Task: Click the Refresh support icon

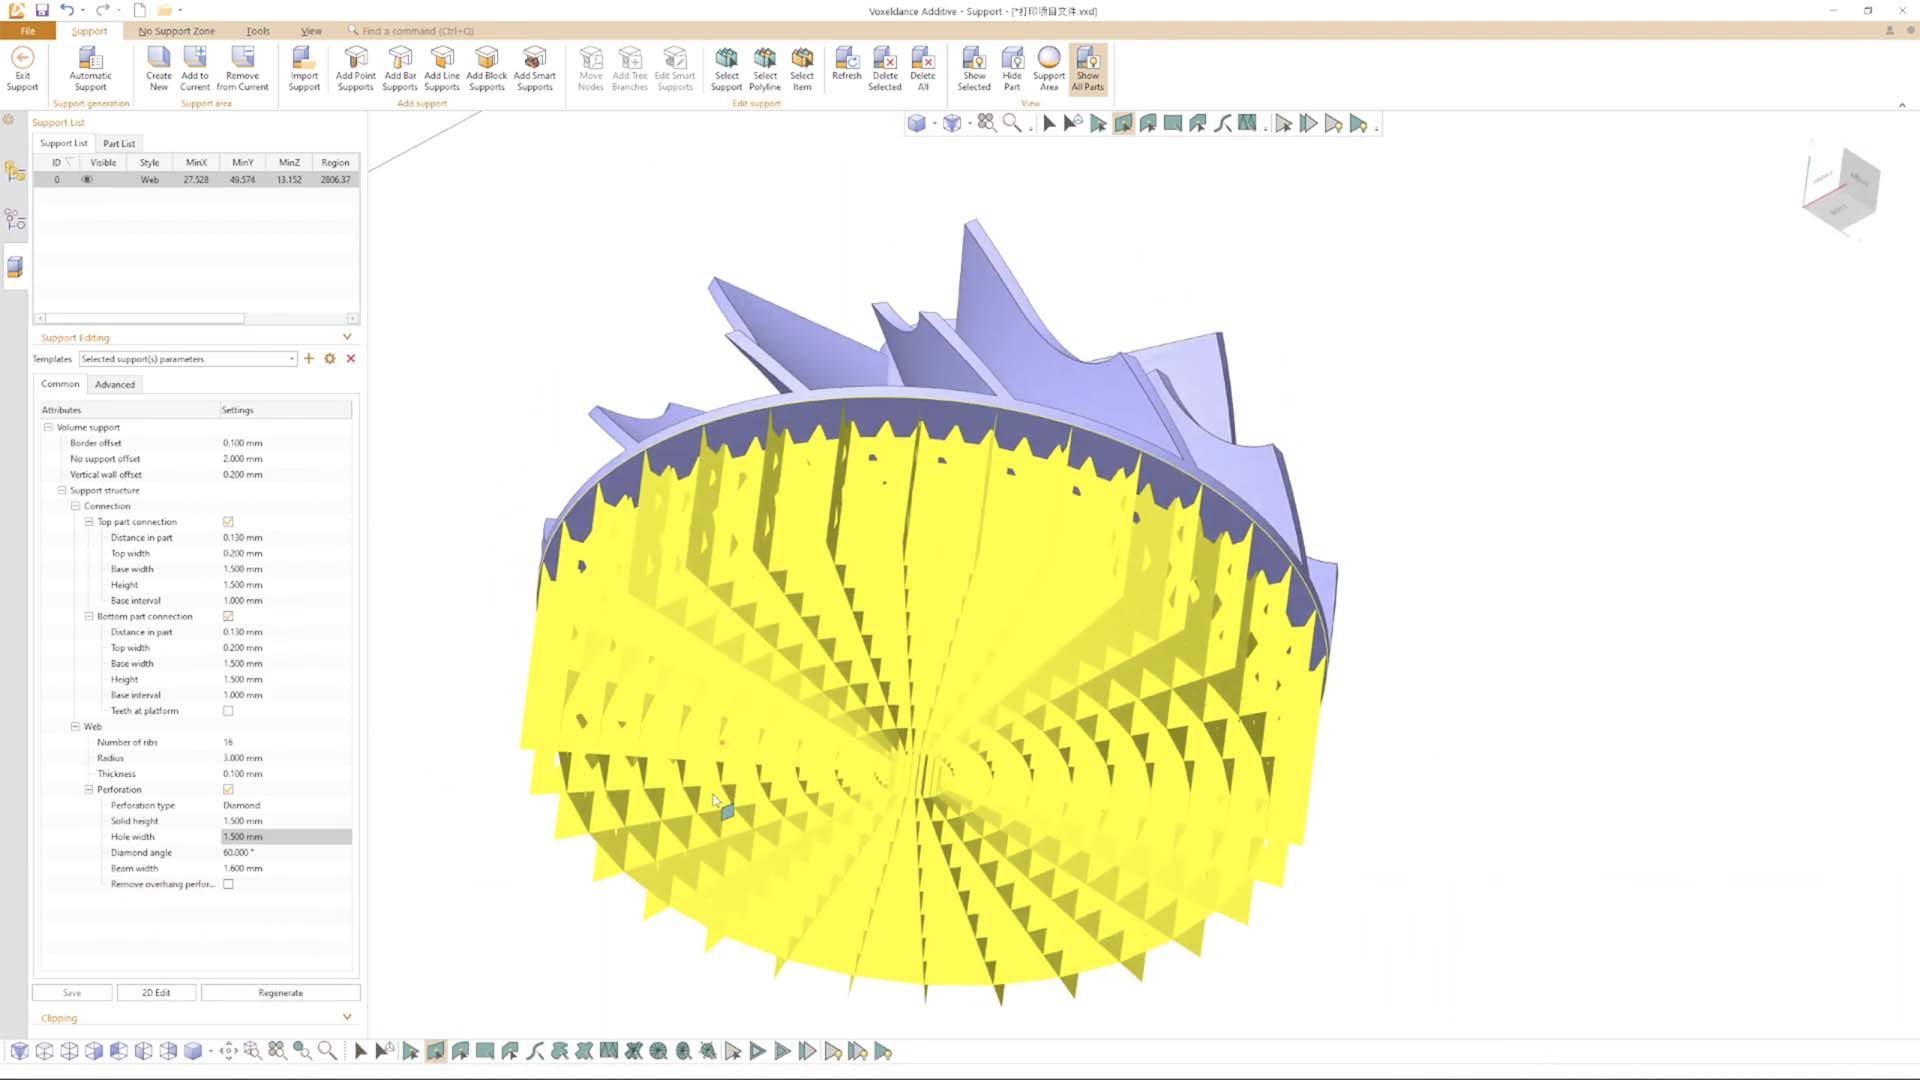Action: tap(846, 68)
